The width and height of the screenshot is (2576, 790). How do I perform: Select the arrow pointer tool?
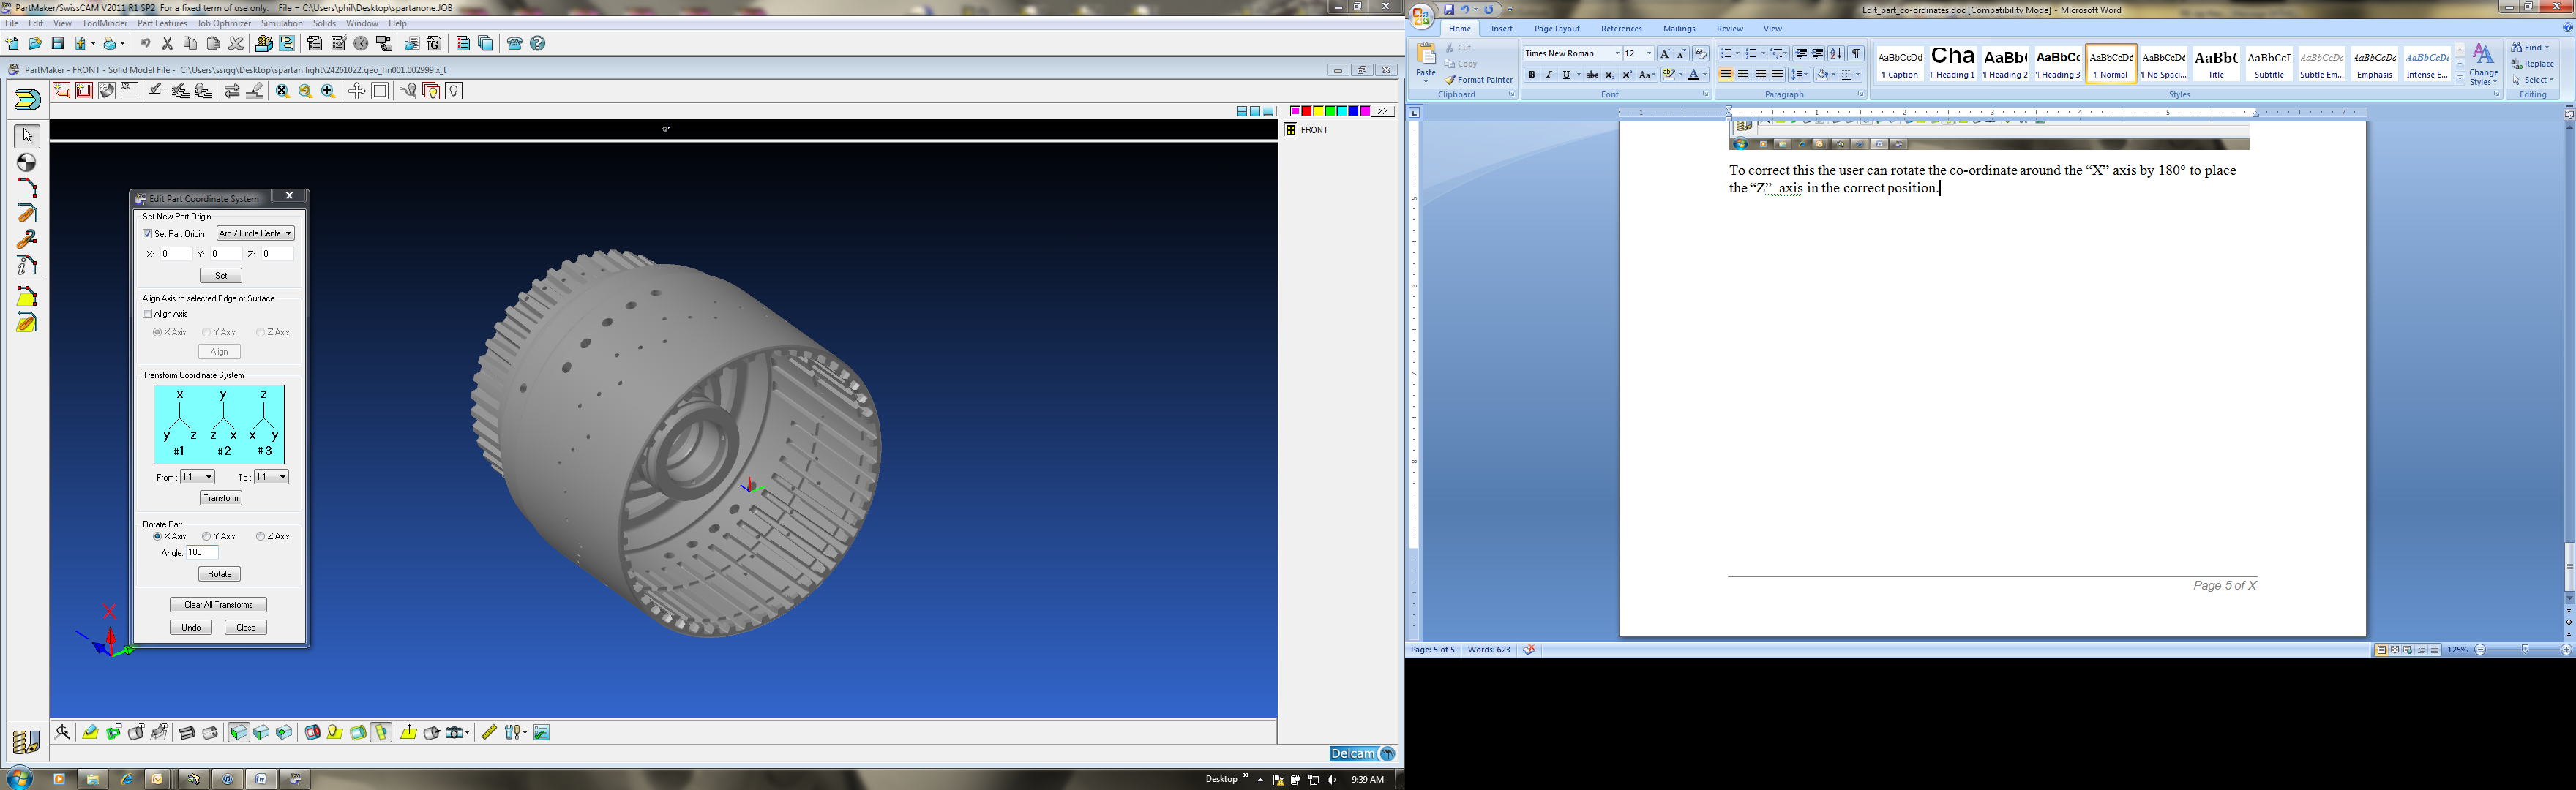tap(27, 135)
